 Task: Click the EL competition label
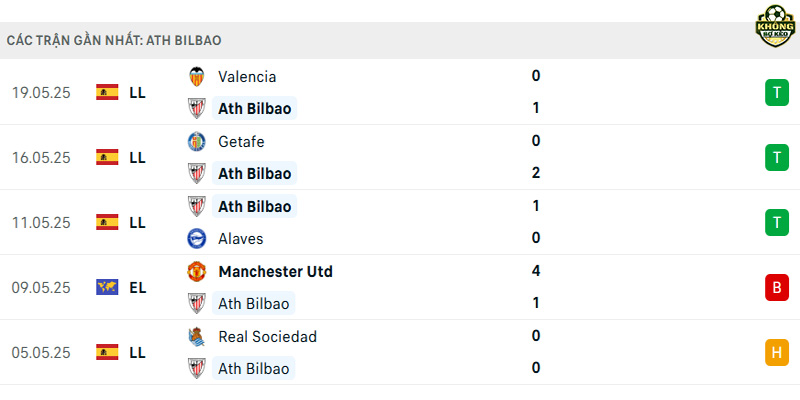click(138, 288)
